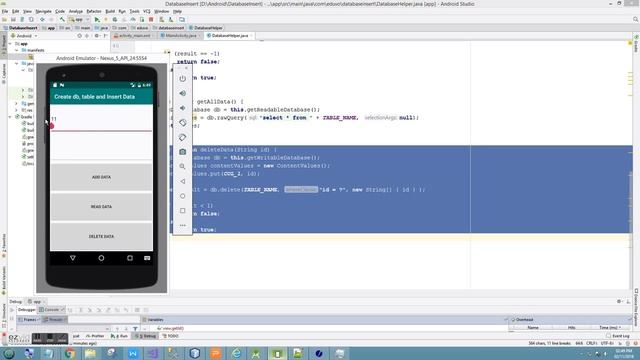Image resolution: width=640 pixels, height=360 pixels.
Task: Click the green Run app button
Action: coord(97,20)
